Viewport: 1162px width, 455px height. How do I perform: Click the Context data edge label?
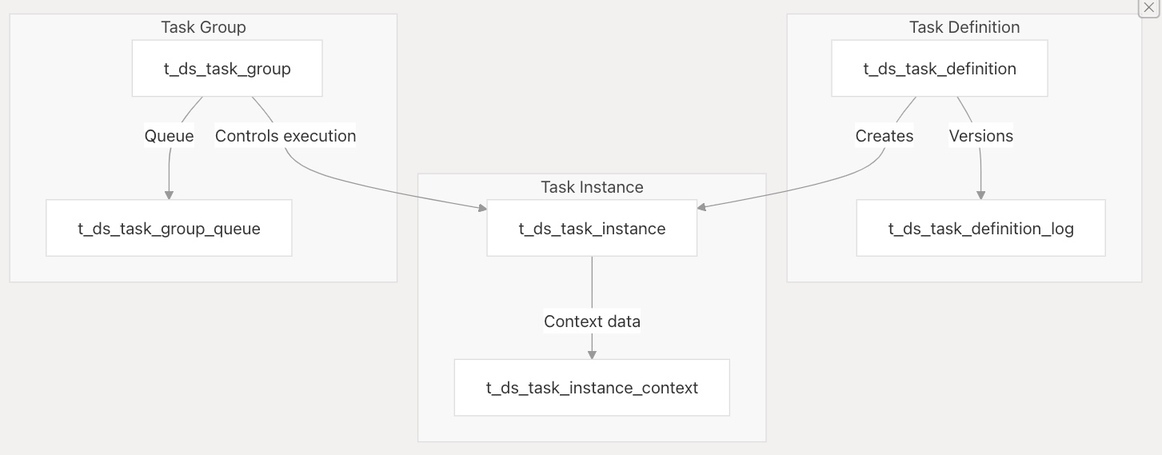pyautogui.click(x=592, y=321)
